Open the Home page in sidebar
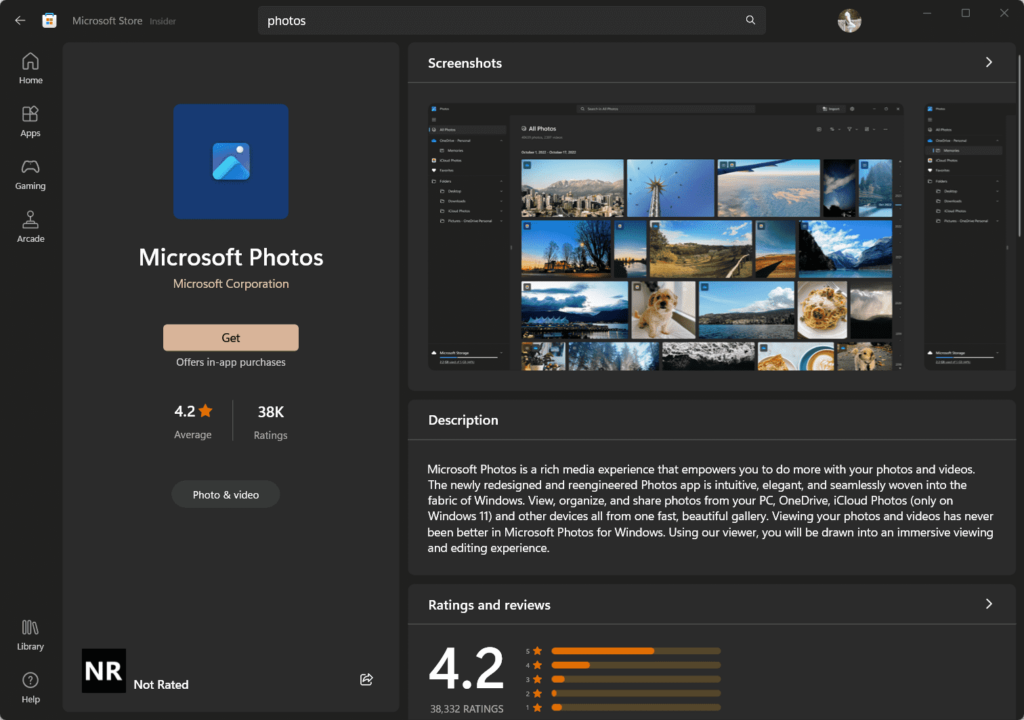Viewport: 1024px width, 720px height. pos(30,68)
